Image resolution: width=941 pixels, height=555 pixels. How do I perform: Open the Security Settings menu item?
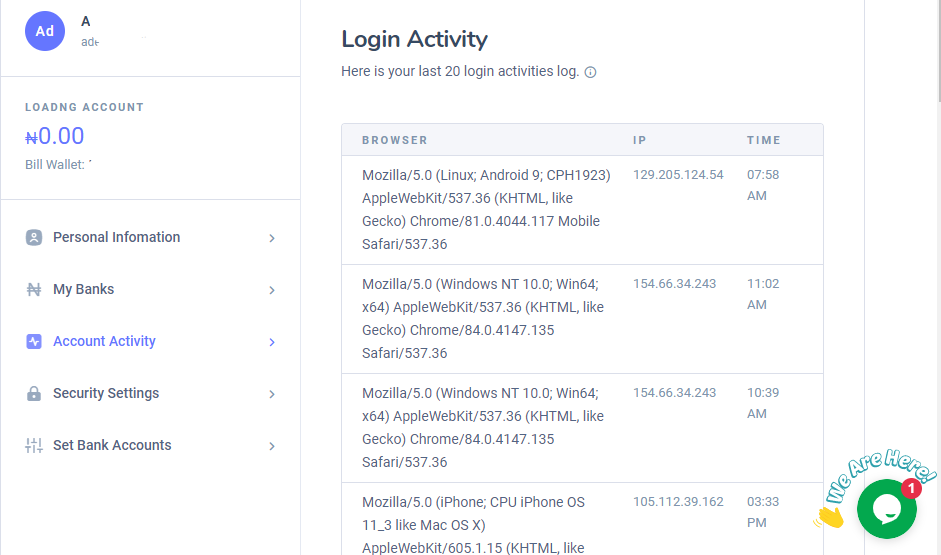(151, 394)
